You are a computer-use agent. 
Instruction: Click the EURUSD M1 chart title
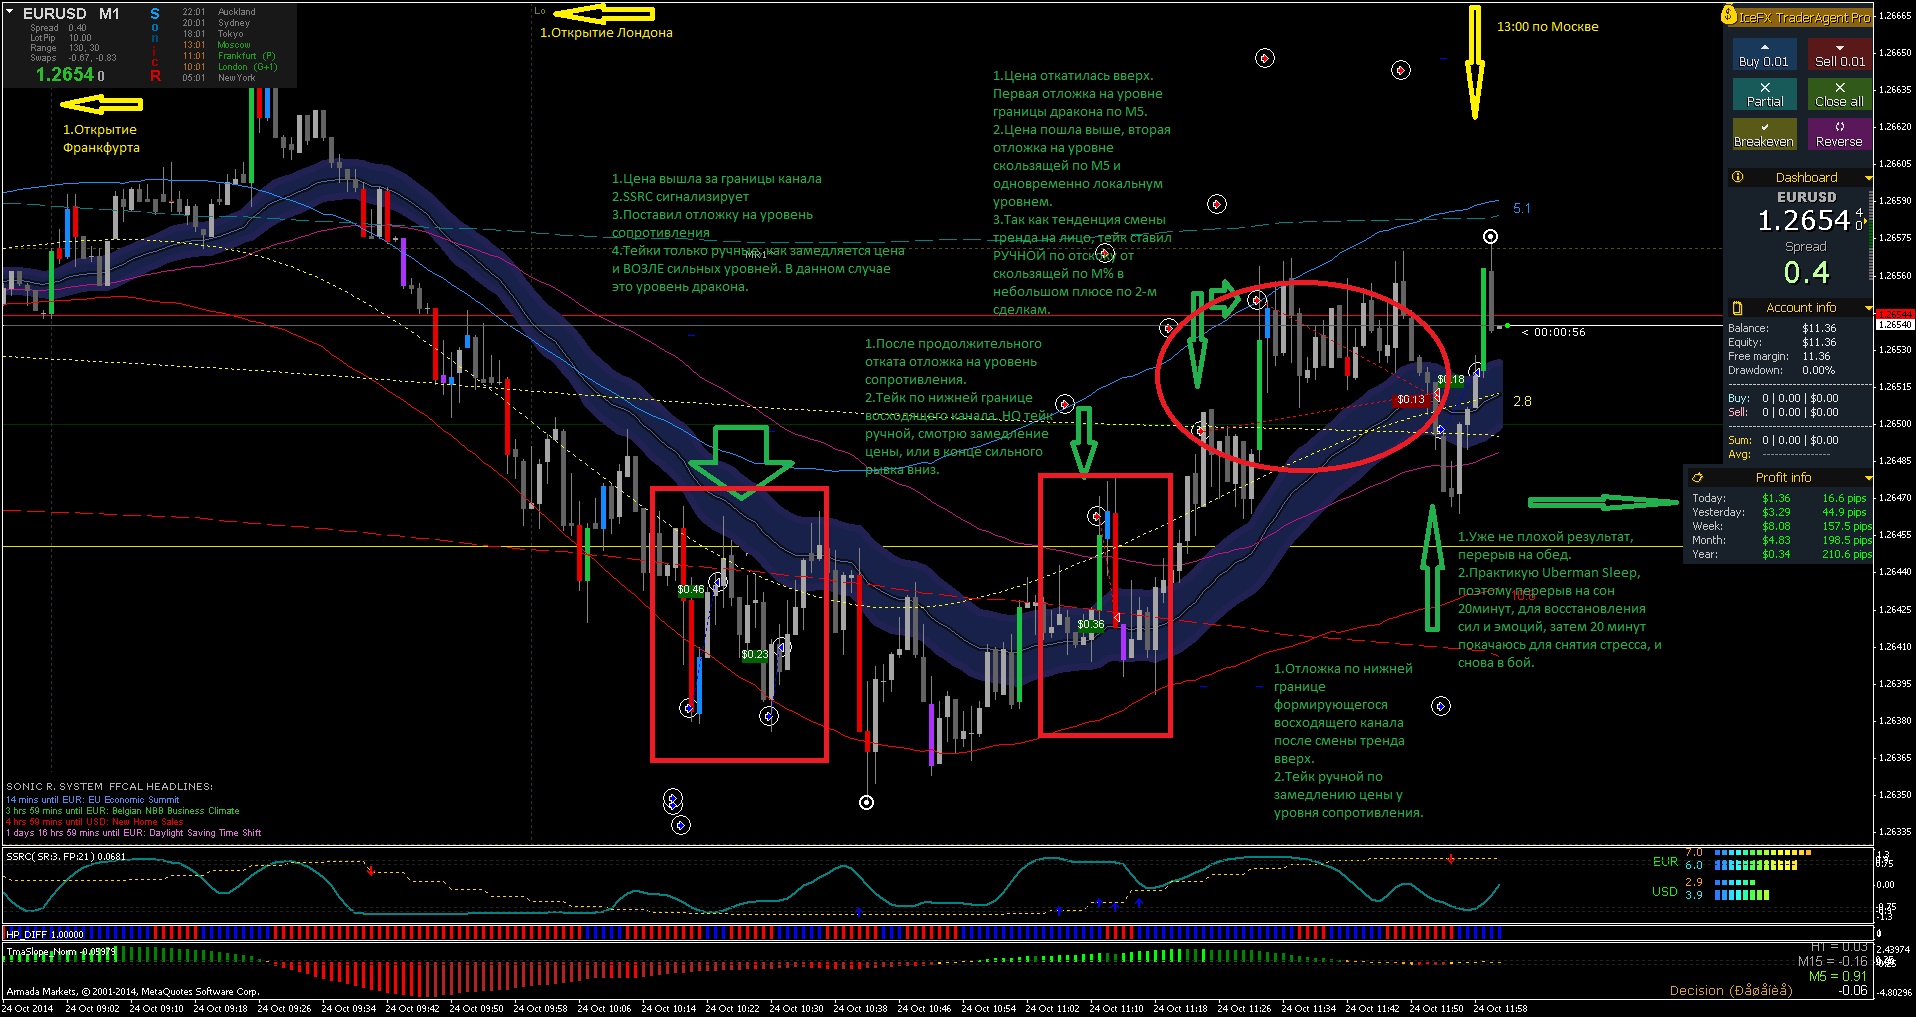click(x=71, y=14)
